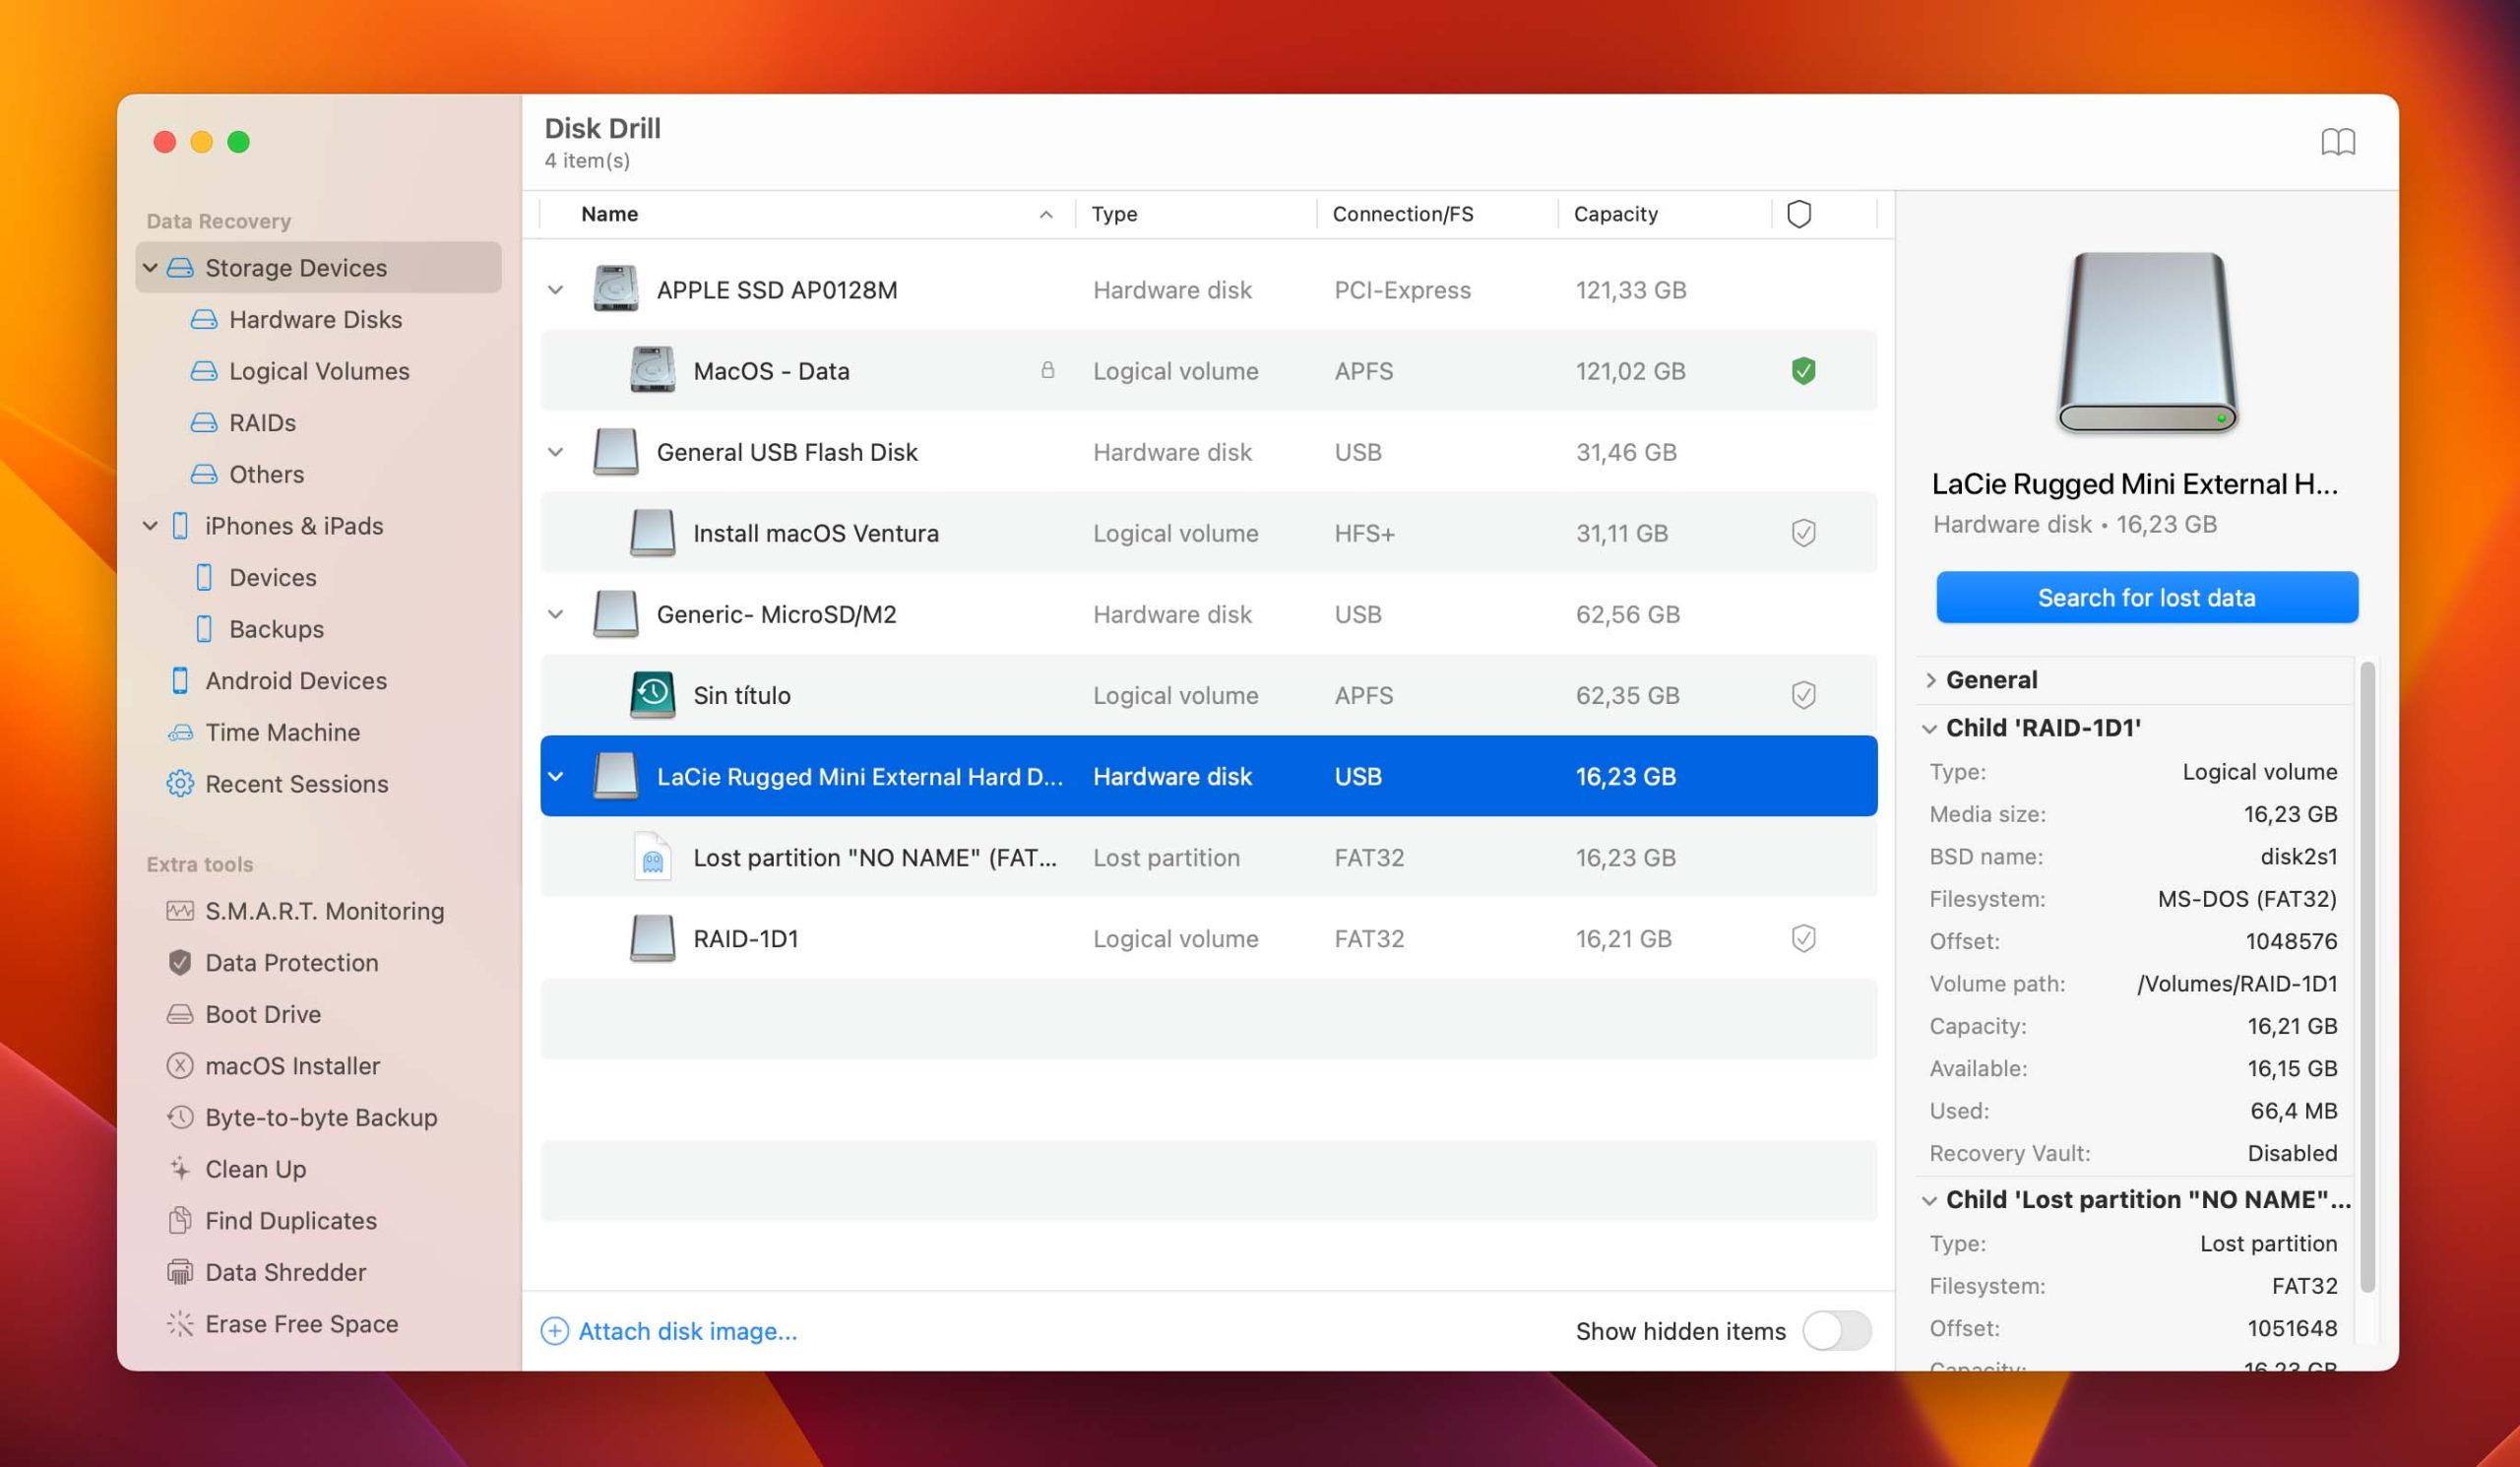This screenshot has height=1467, width=2520.
Task: Collapse the Storage Devices sidebar group
Action: pos(150,268)
